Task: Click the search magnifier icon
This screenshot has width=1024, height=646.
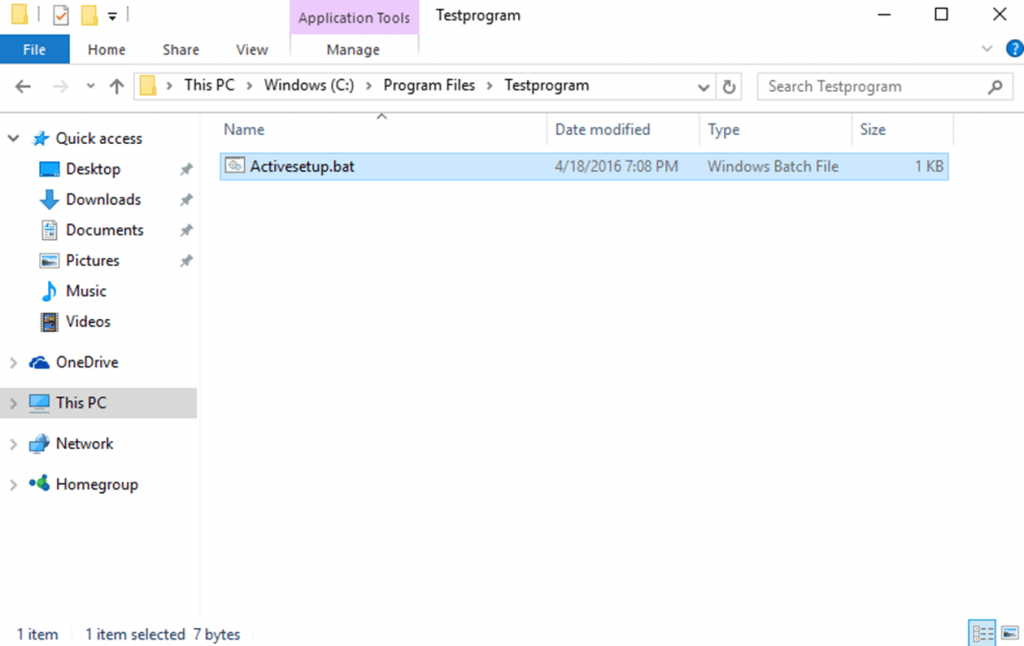Action: tap(994, 87)
